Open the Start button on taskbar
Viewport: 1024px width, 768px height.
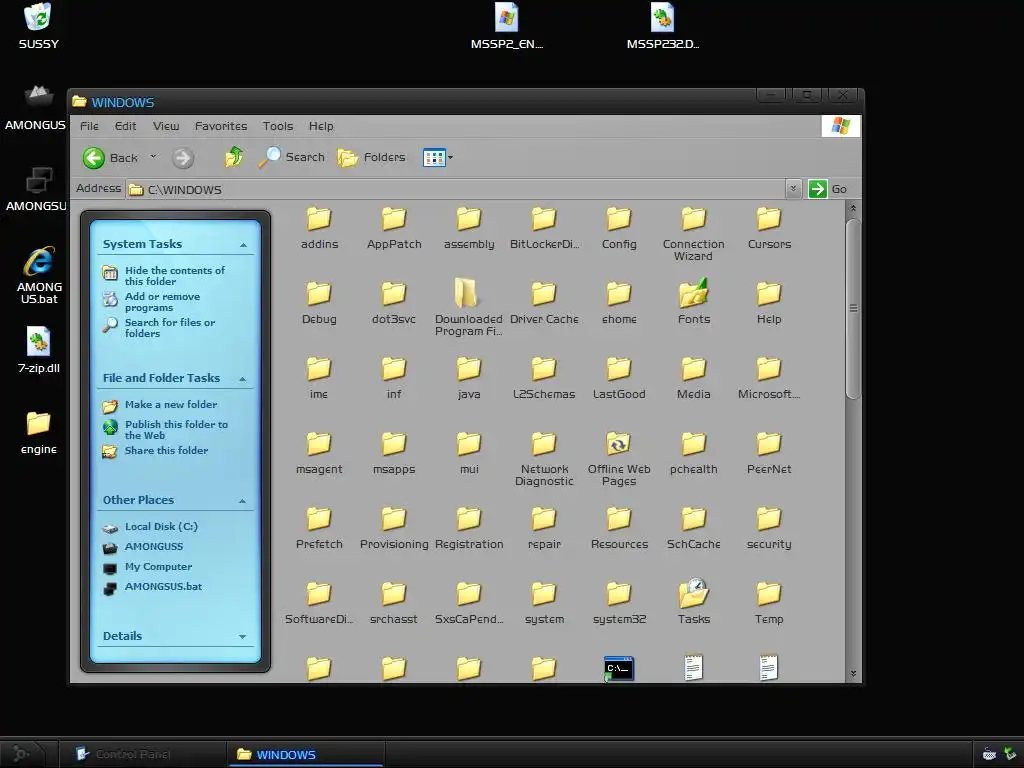[x=22, y=754]
